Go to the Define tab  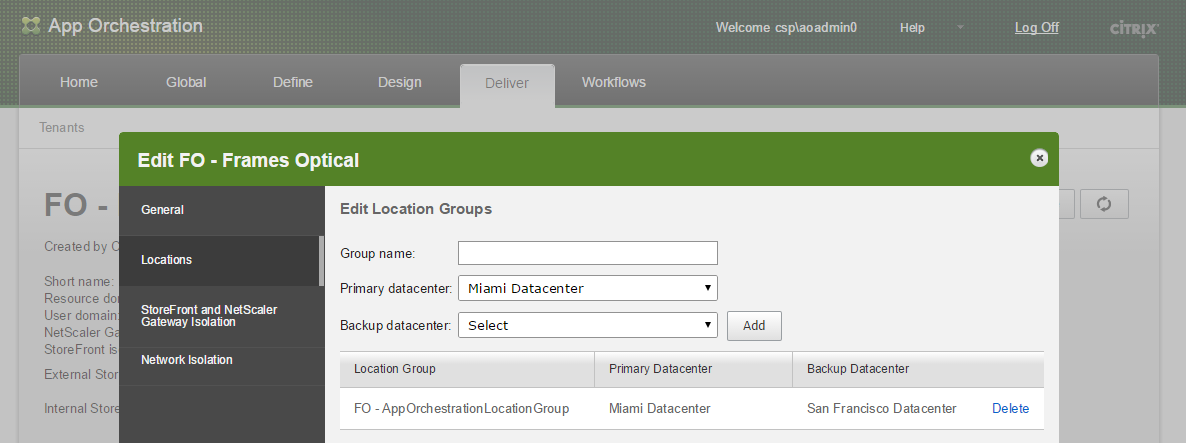pyautogui.click(x=293, y=82)
